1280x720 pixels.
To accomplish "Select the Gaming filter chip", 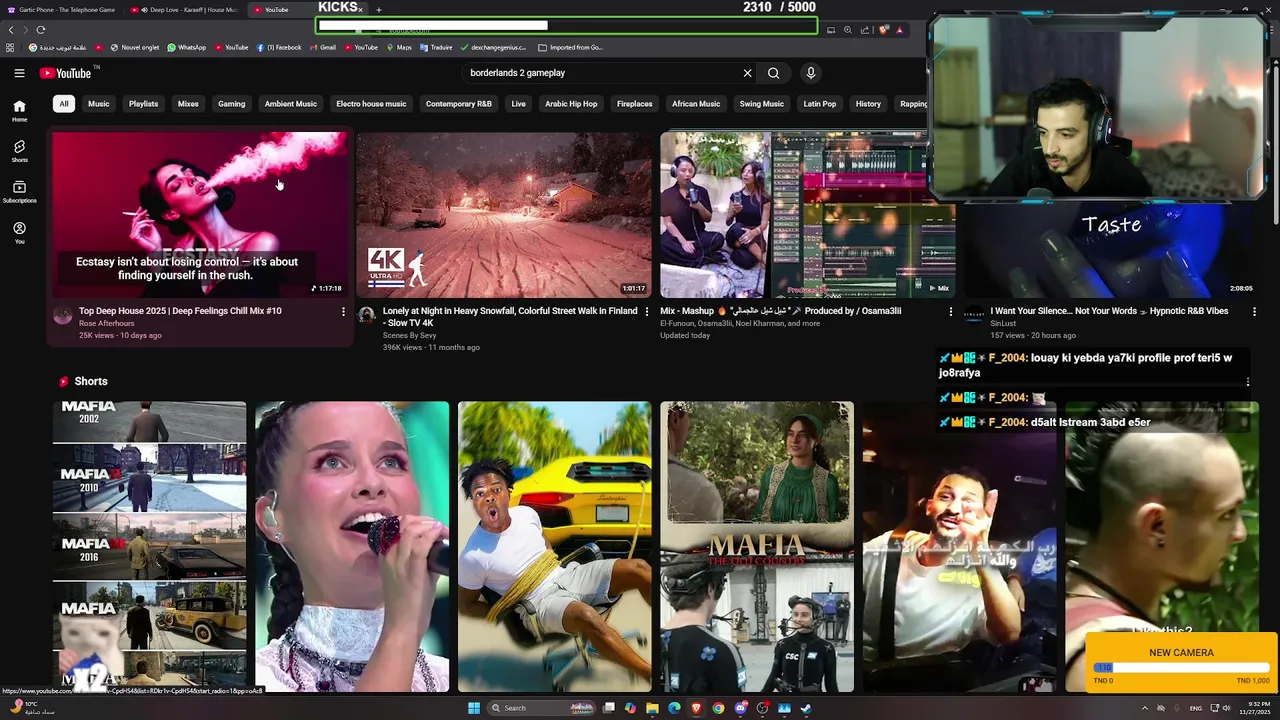I will click(x=232, y=104).
